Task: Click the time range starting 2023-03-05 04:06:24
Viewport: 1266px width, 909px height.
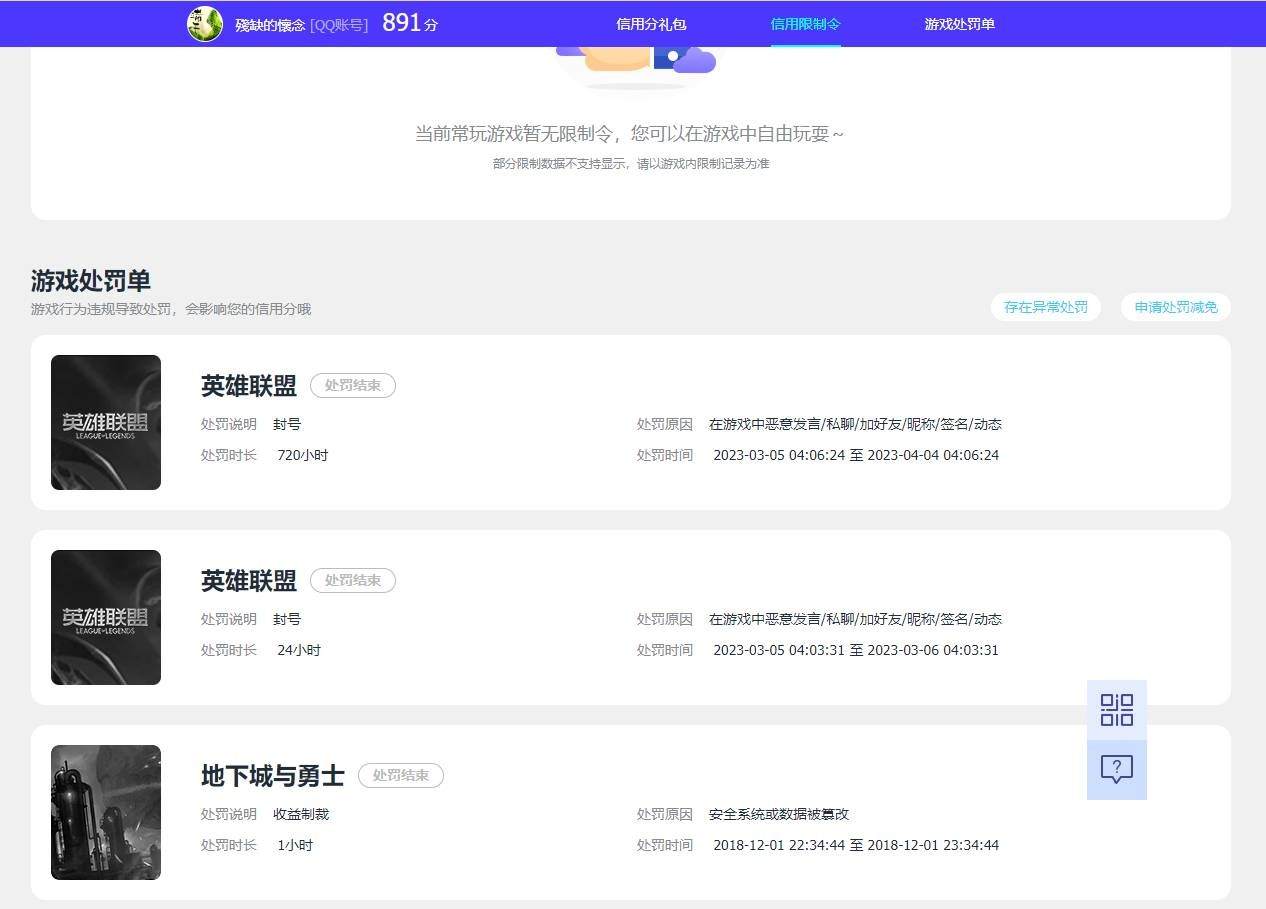Action: [x=856, y=455]
